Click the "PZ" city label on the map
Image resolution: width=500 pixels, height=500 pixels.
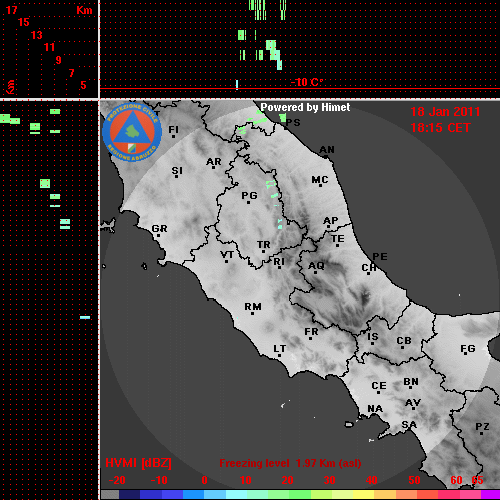click(482, 427)
